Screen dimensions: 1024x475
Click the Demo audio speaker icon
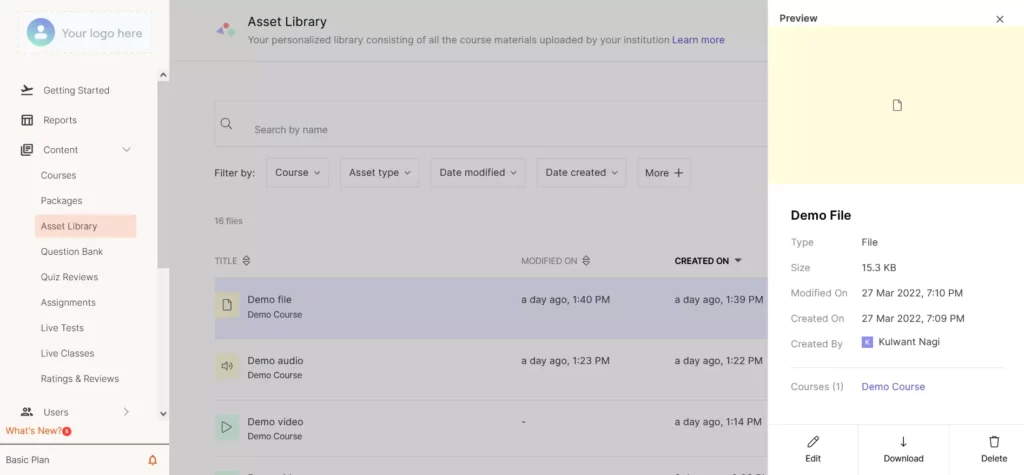(x=227, y=366)
